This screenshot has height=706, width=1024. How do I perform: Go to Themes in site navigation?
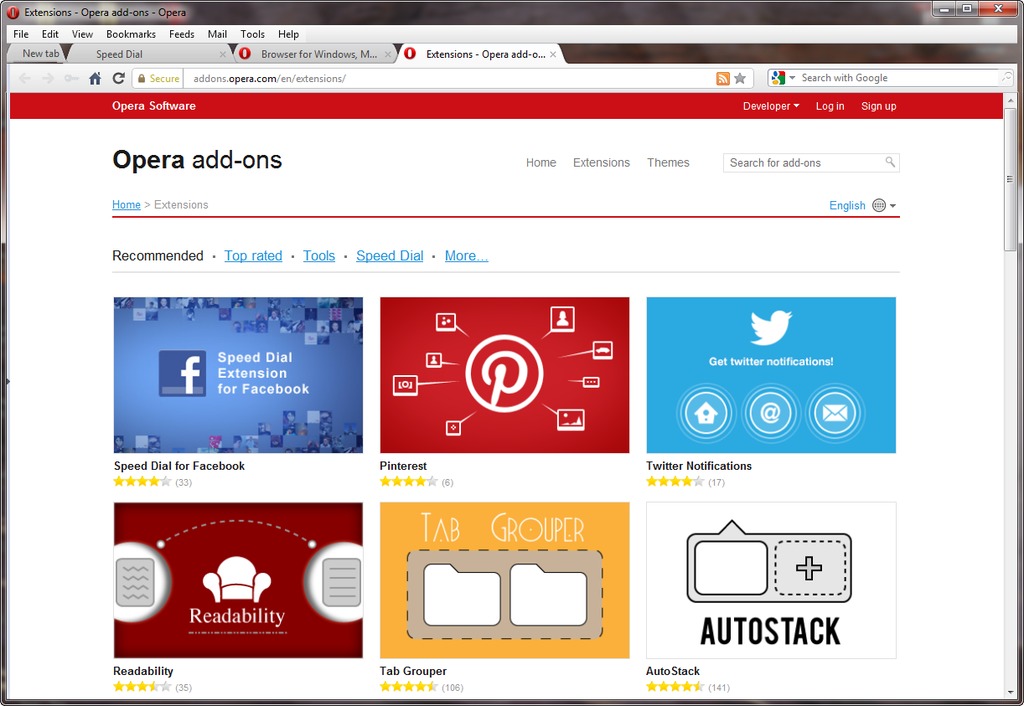click(x=668, y=163)
